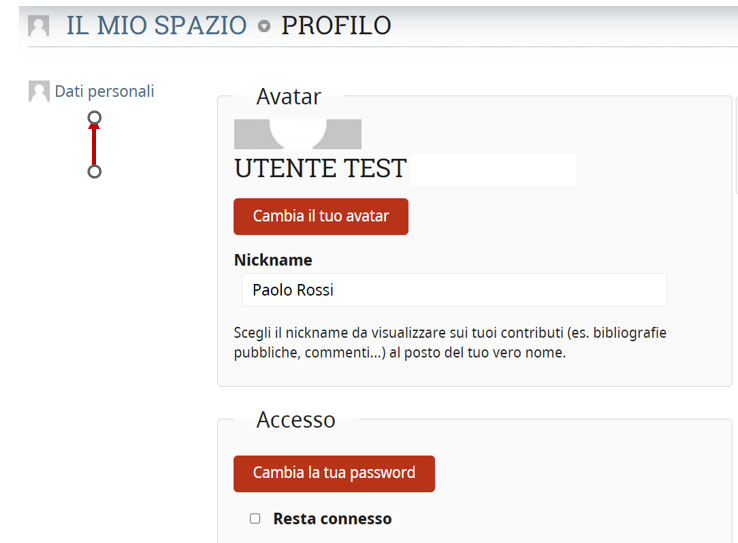This screenshot has height=543, width=738.
Task: Open the IL MIO SPAZIO breadcrumb link
Action: (x=156, y=26)
